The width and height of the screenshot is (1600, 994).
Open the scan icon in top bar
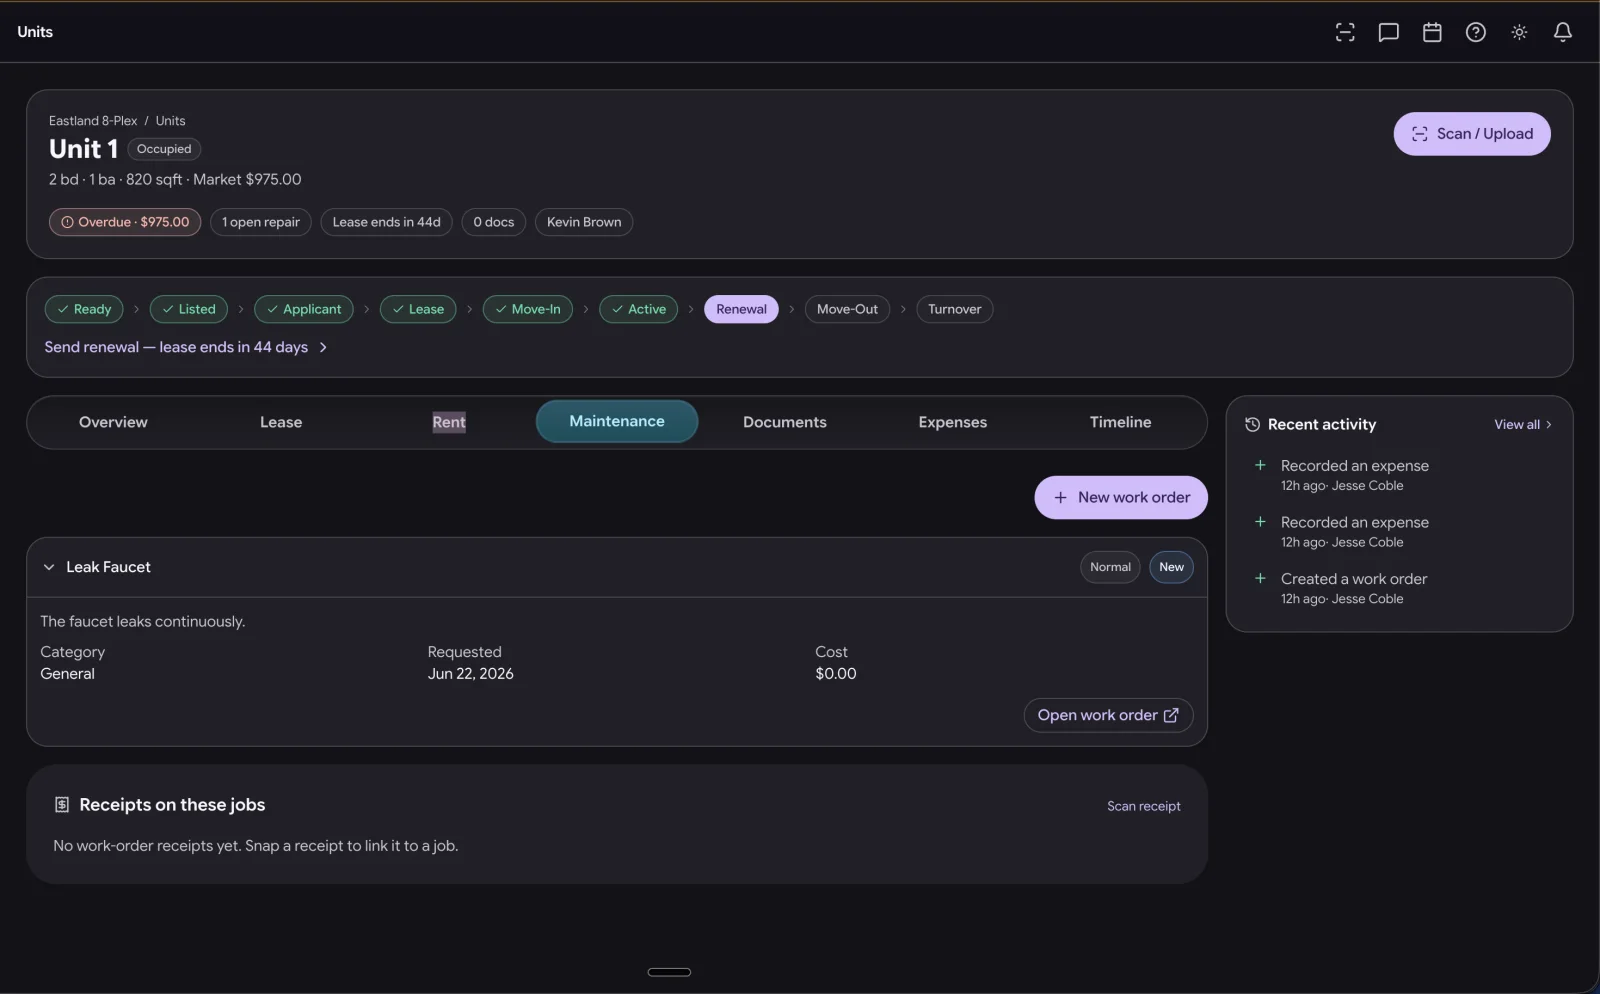coord(1345,32)
